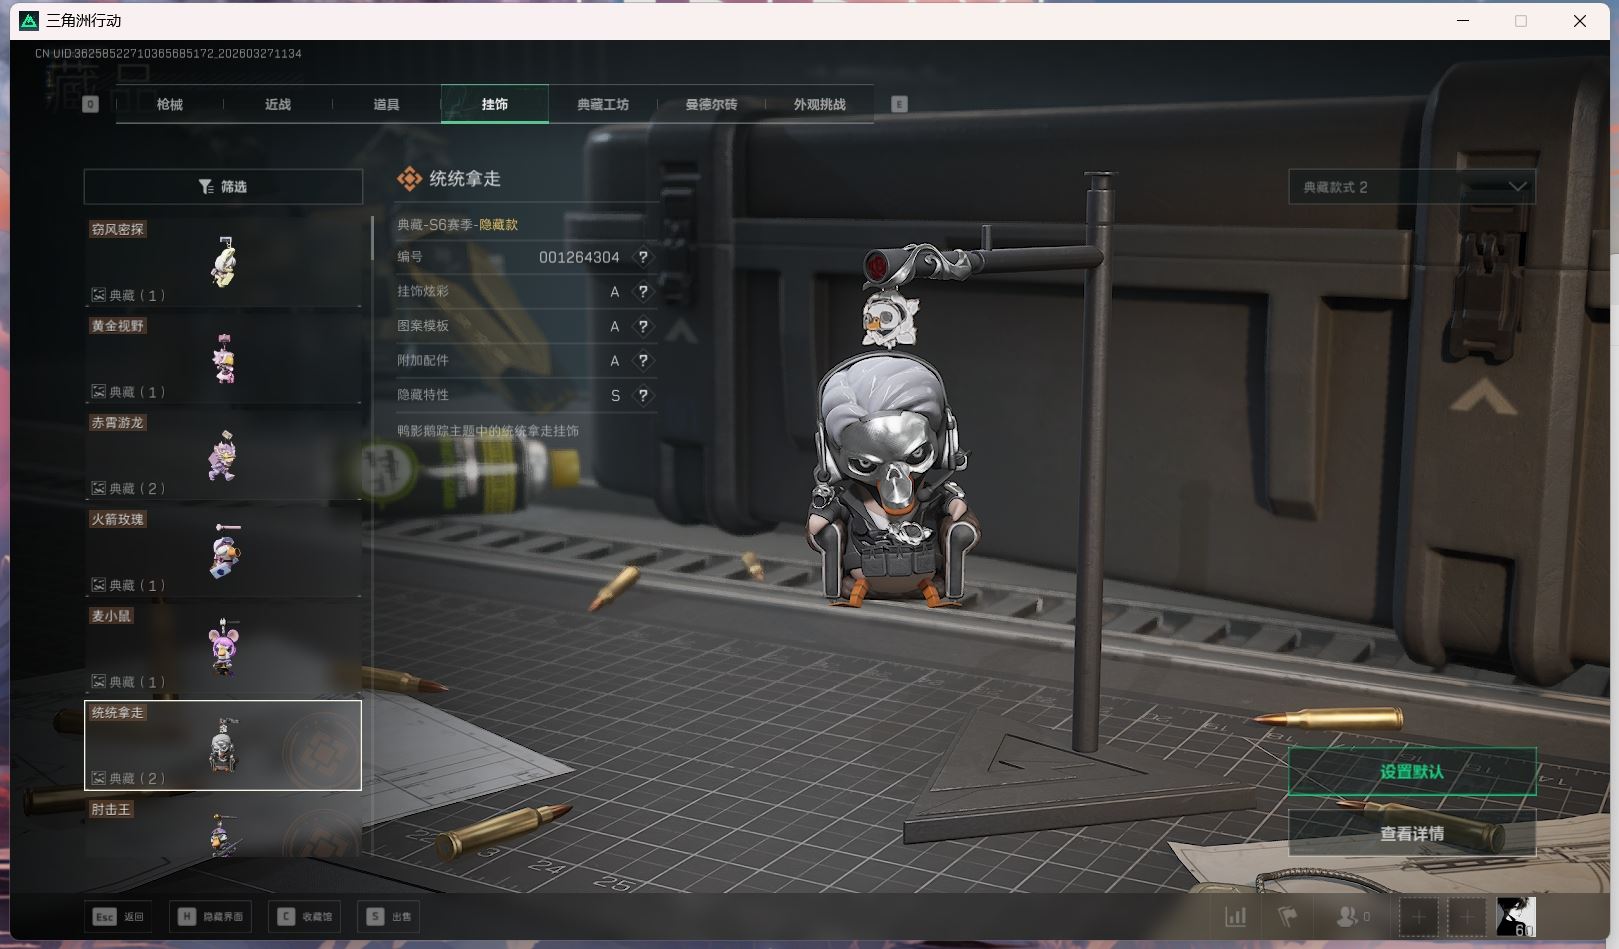This screenshot has width=1619, height=949.
Task: Expand the 典藏款式 2 dropdown
Action: click(1411, 187)
